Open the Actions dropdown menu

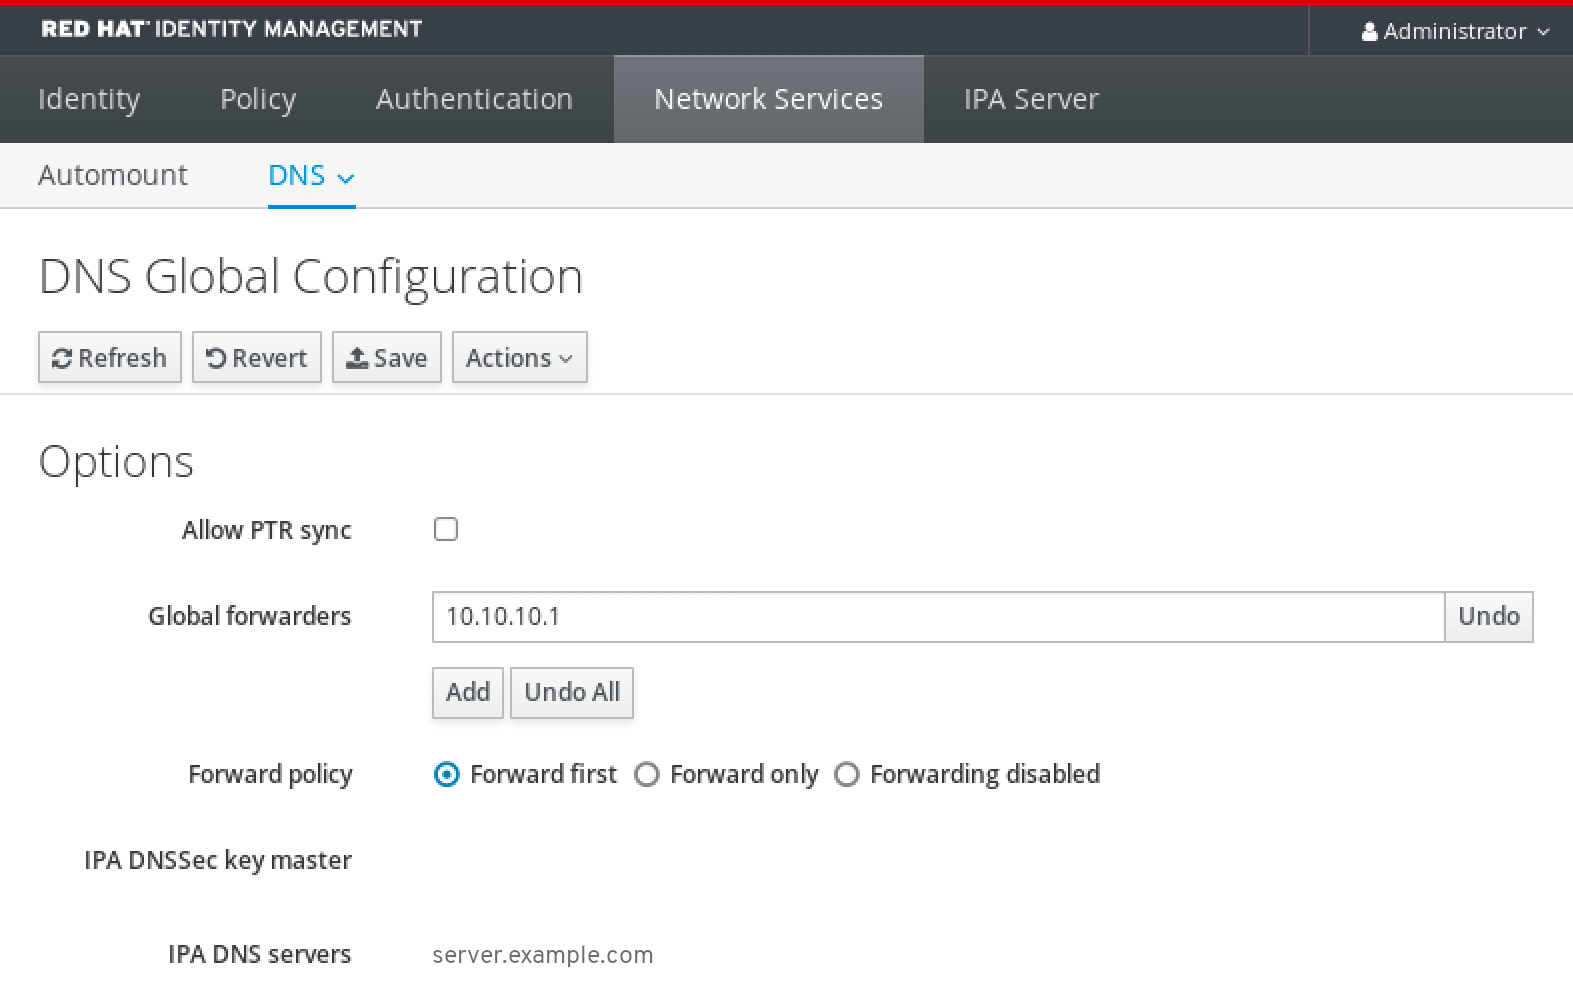519,358
